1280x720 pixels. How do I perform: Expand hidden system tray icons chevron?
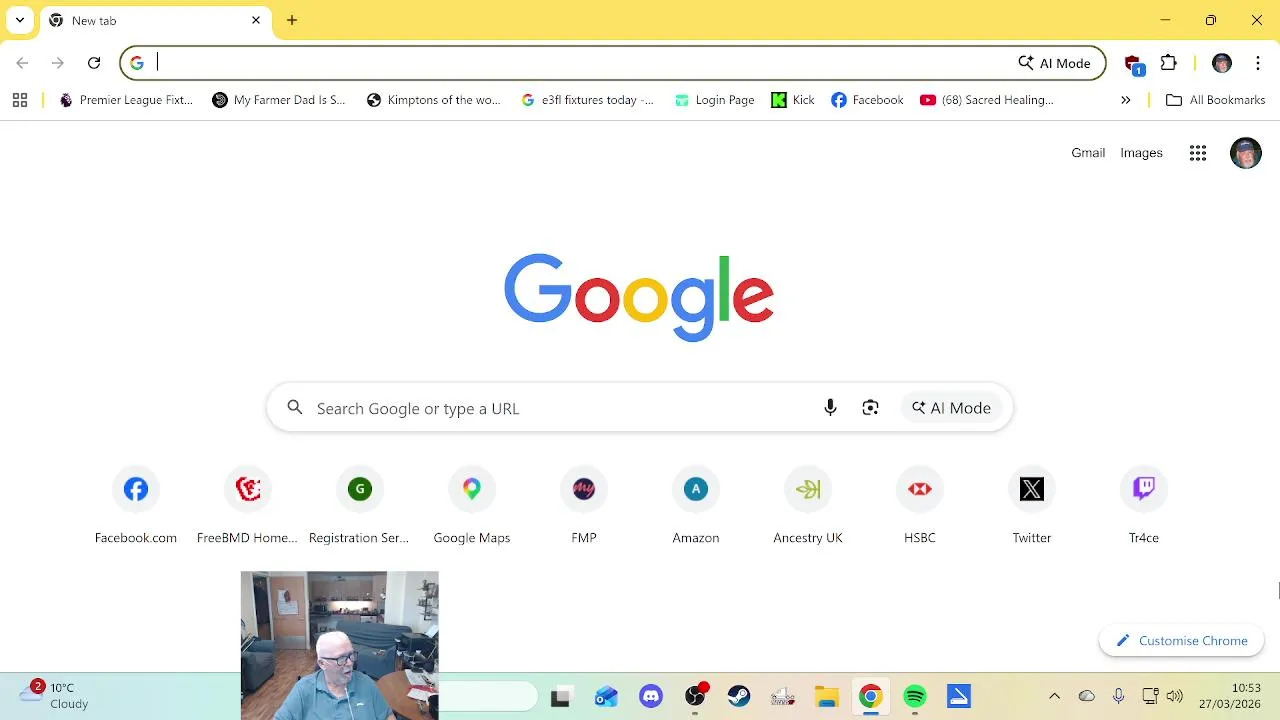pyautogui.click(x=1054, y=696)
